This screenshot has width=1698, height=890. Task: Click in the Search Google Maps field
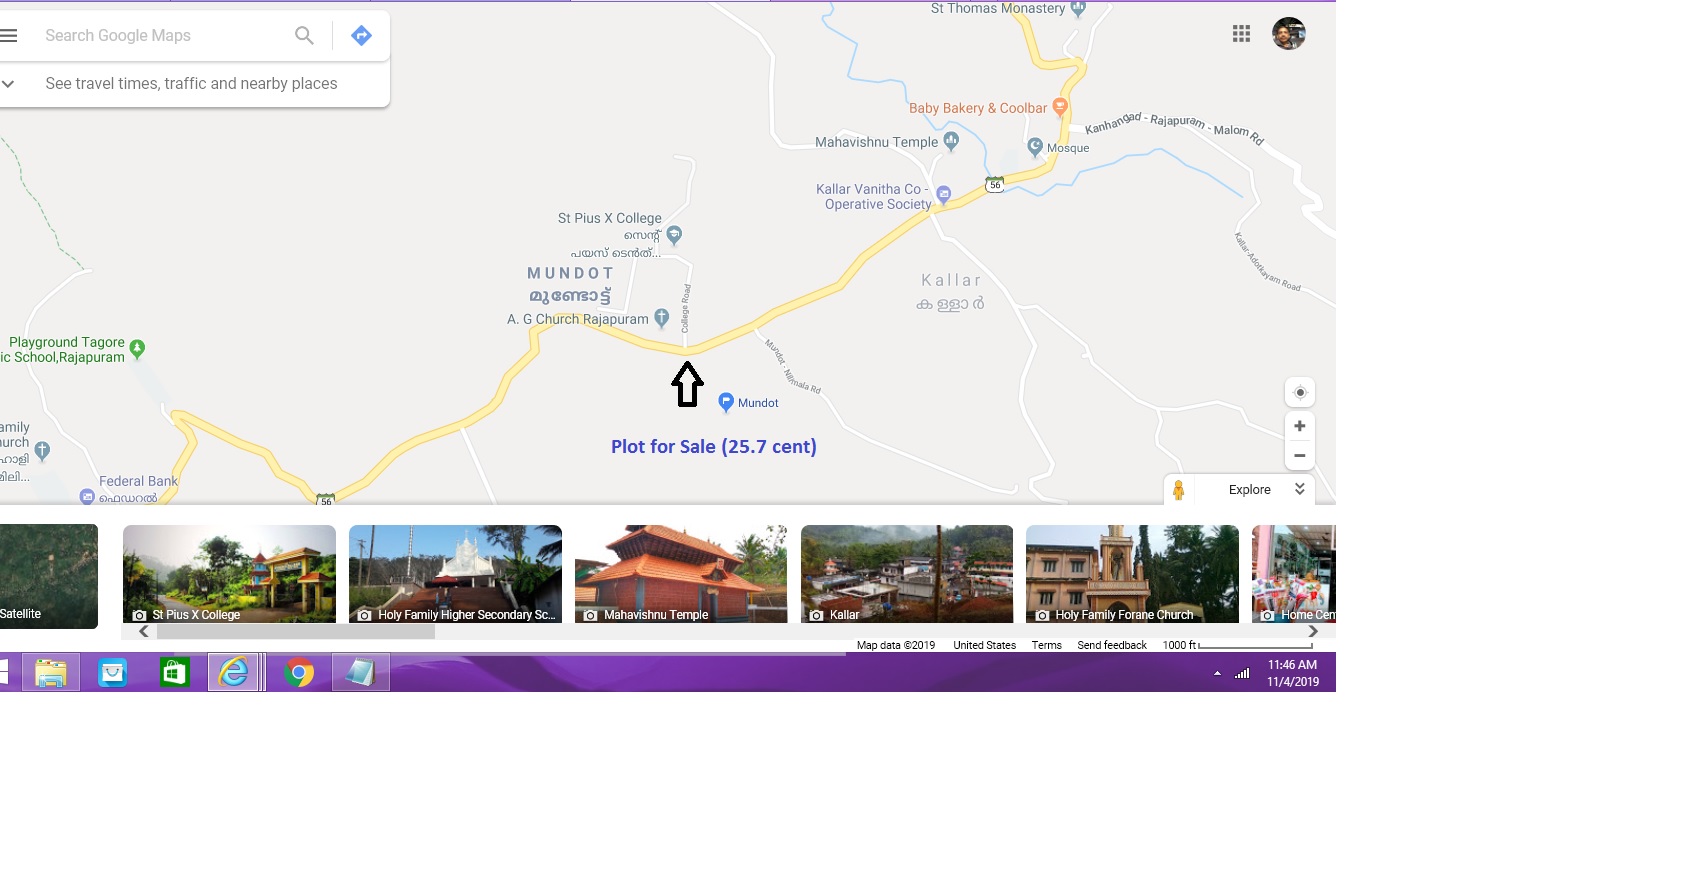coord(160,36)
